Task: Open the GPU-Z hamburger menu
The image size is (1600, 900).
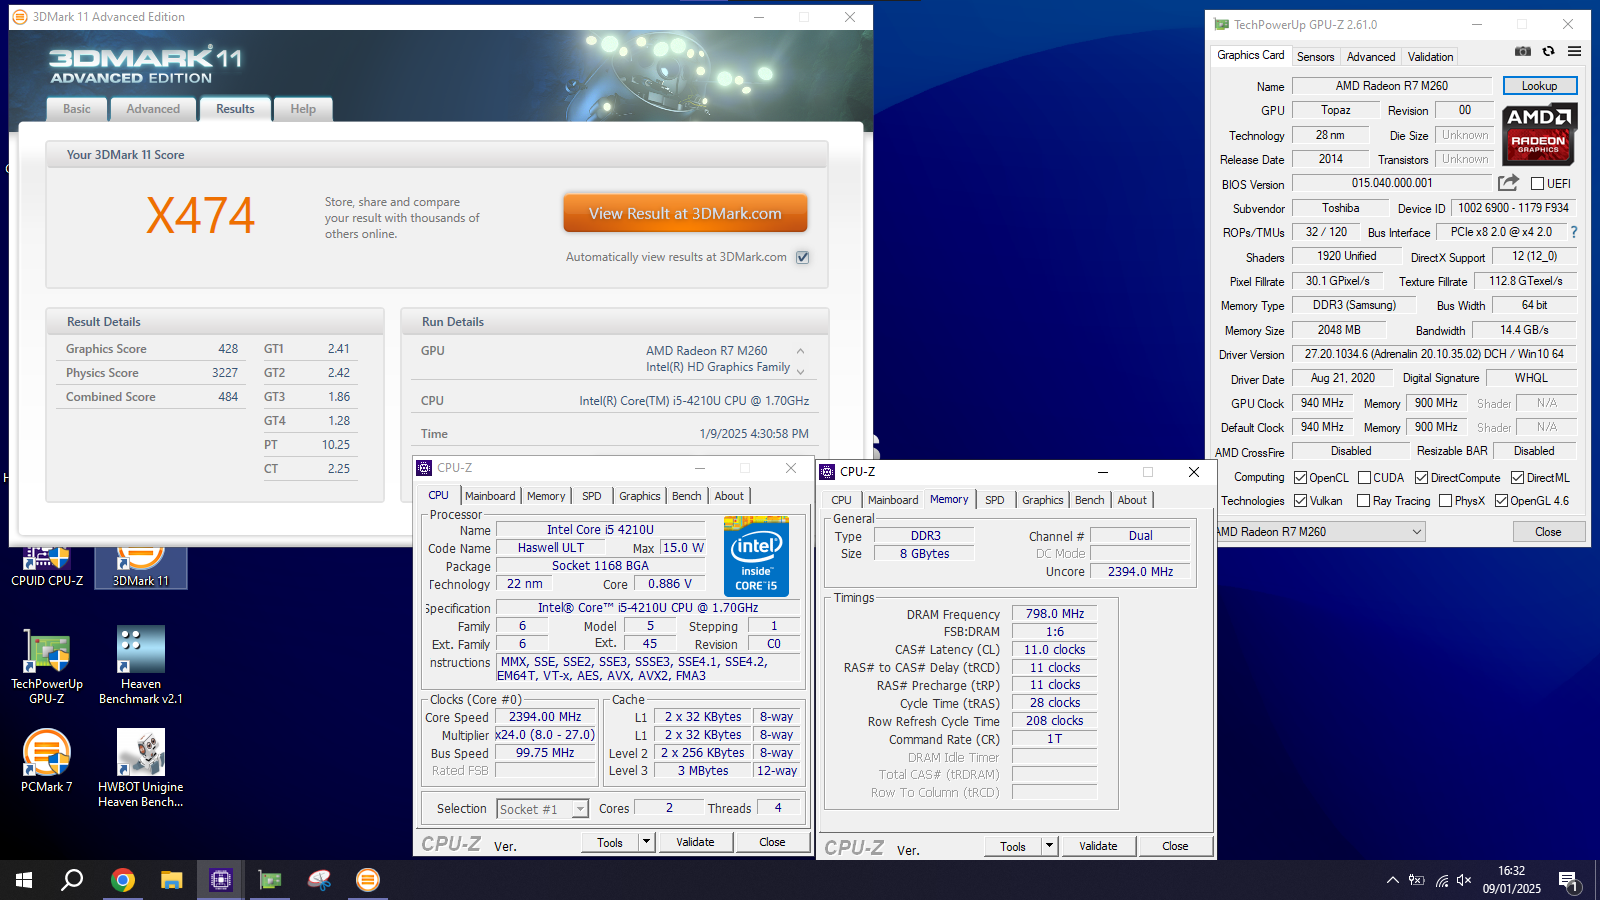Action: [1574, 52]
